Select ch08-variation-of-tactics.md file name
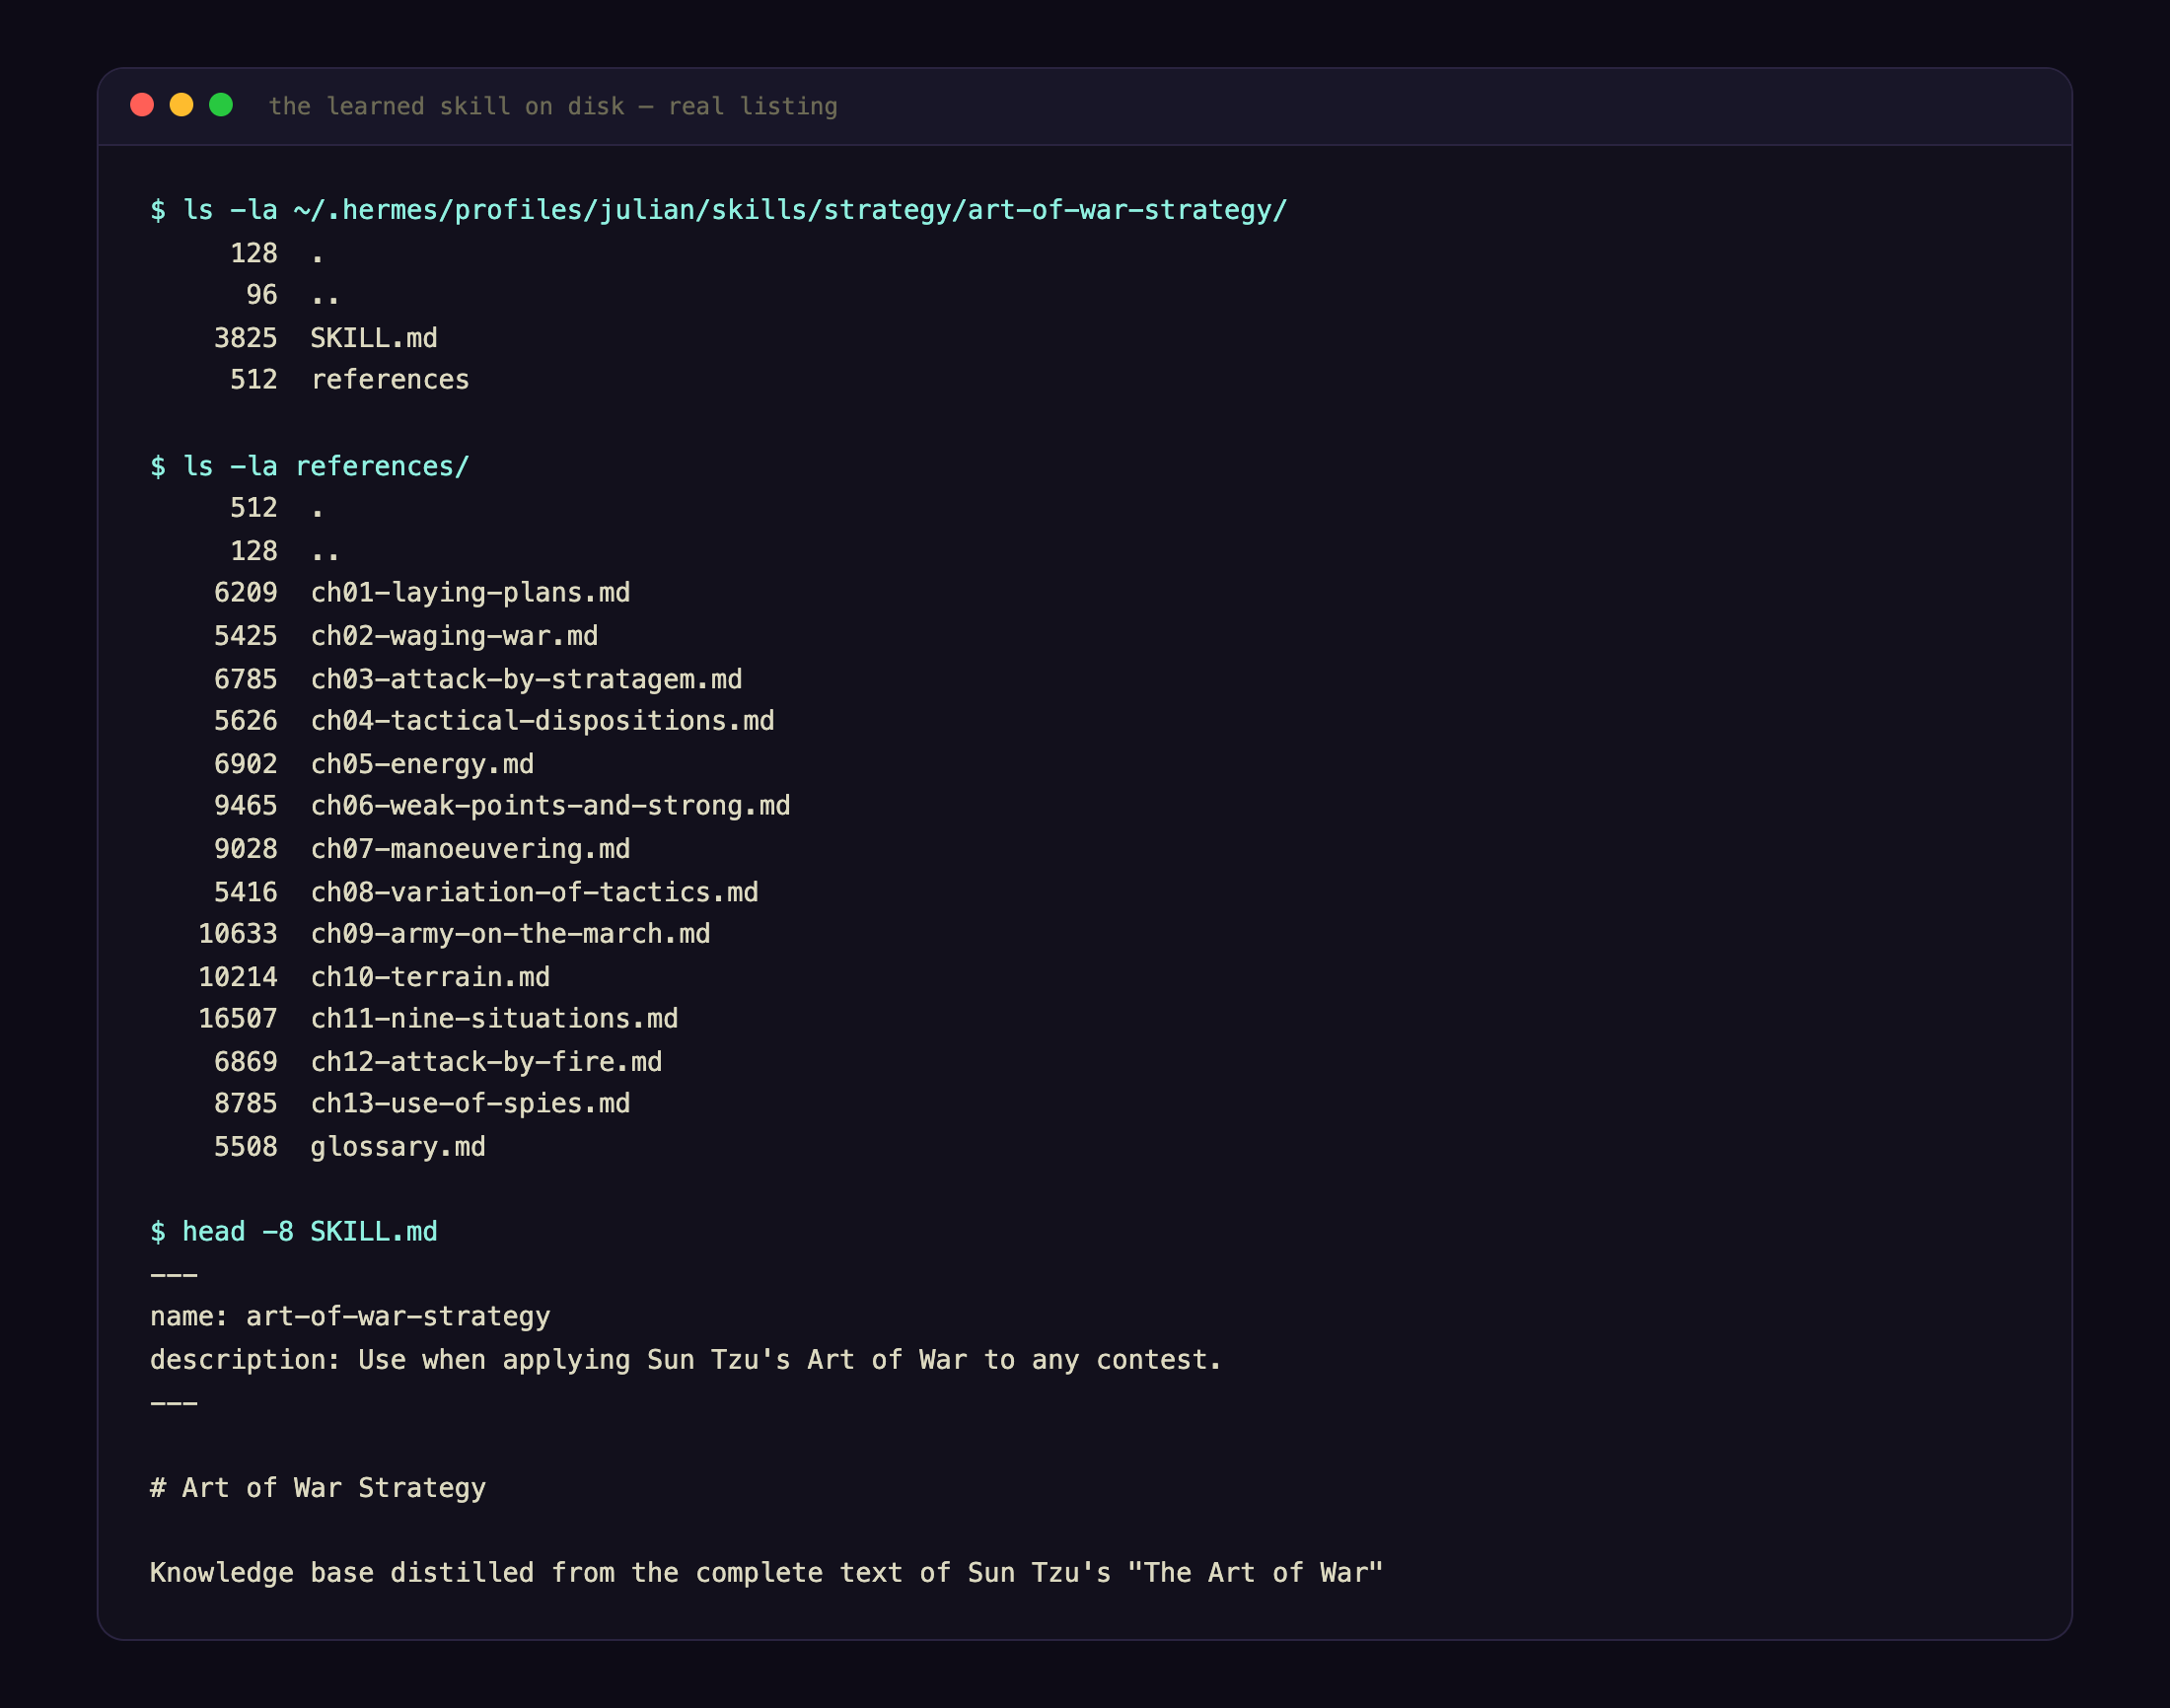The height and width of the screenshot is (1708, 2170). [x=534, y=892]
